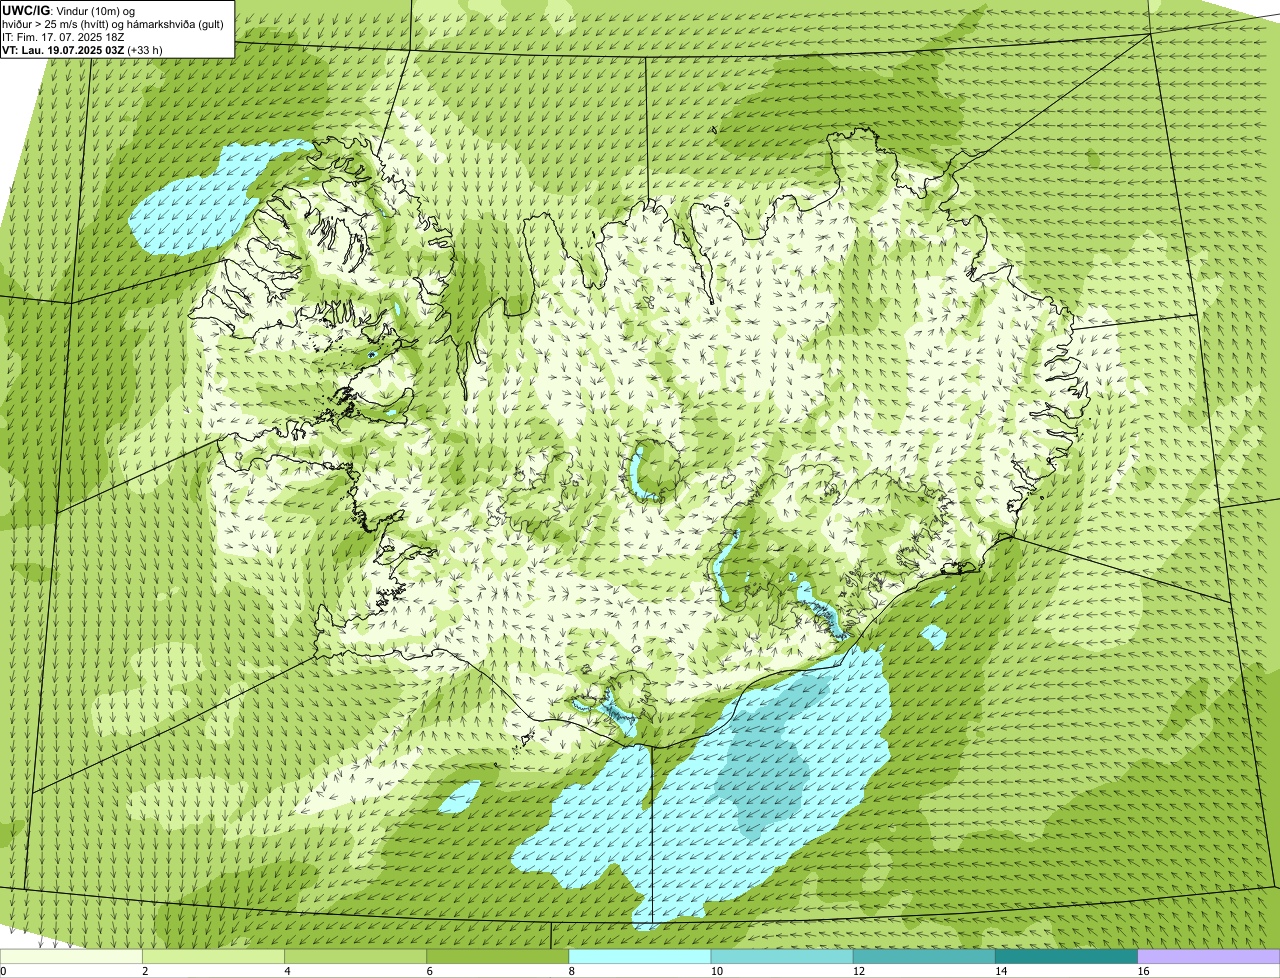Click the "UWC/IG: Vindur (10m) og" title line

pos(68,10)
